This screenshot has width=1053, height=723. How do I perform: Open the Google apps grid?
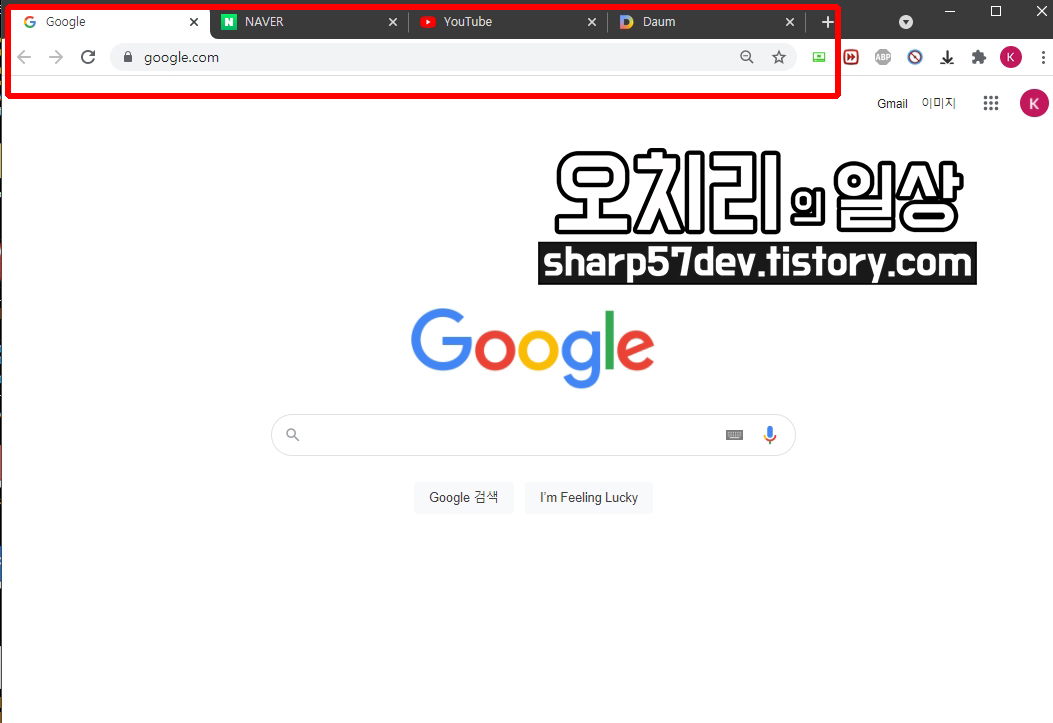991,103
